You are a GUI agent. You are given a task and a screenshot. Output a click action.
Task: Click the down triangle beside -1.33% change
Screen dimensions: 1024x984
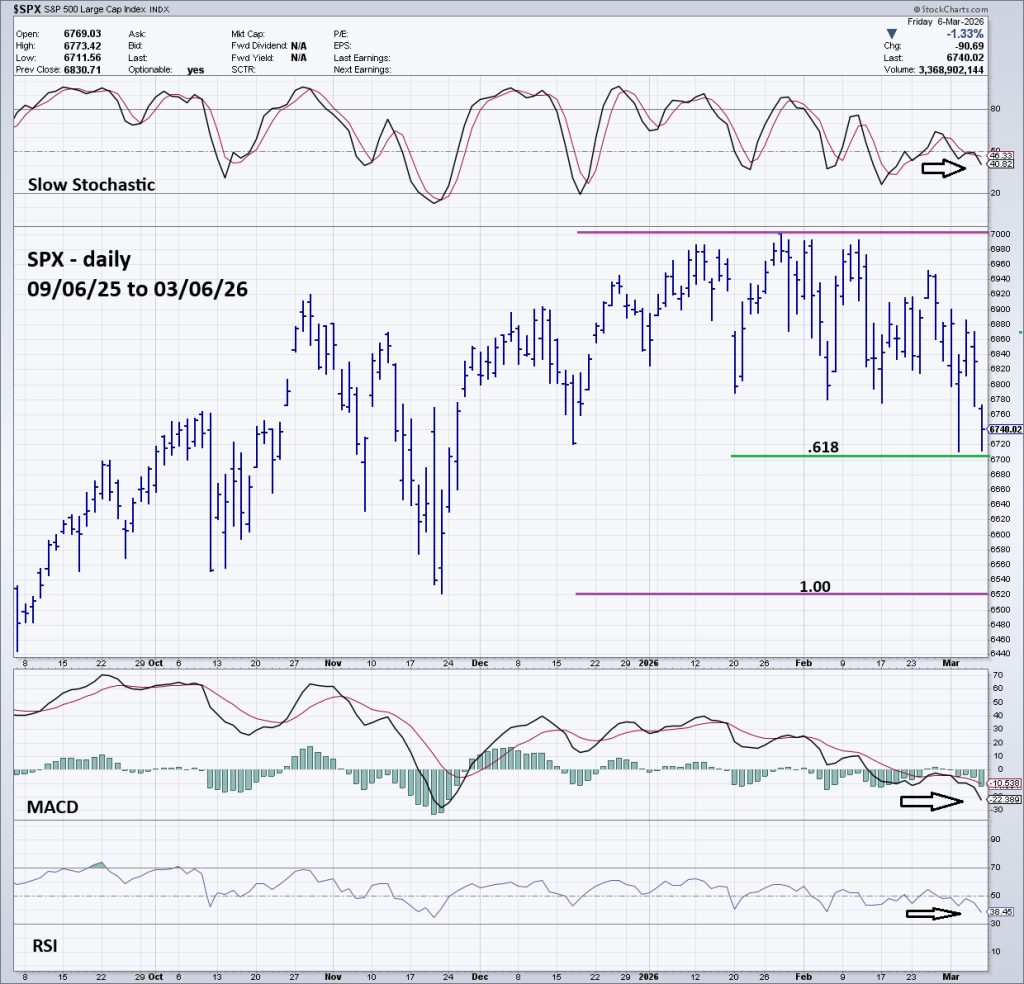[905, 32]
